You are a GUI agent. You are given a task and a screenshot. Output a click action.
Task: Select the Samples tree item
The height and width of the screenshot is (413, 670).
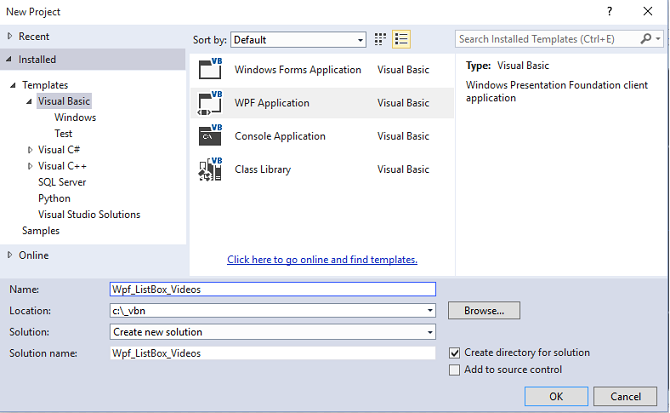41,231
